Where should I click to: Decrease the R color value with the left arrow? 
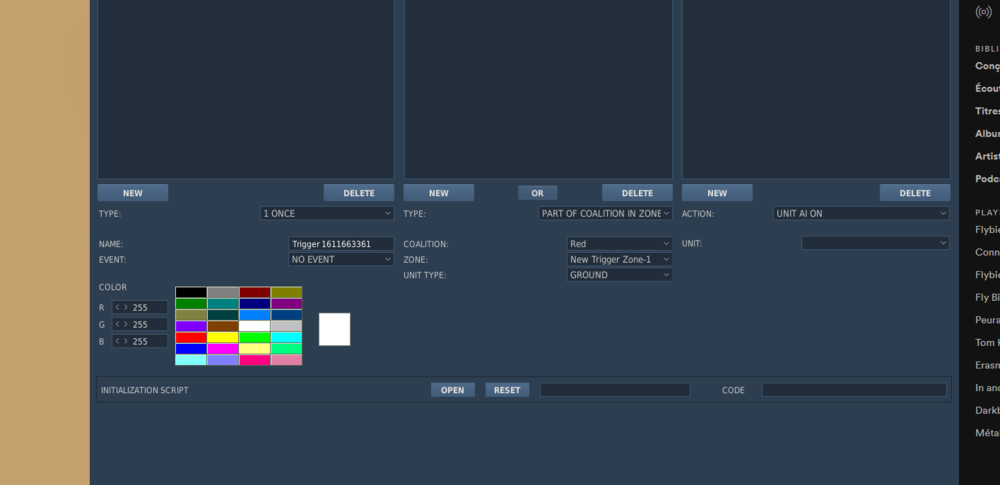(117, 308)
